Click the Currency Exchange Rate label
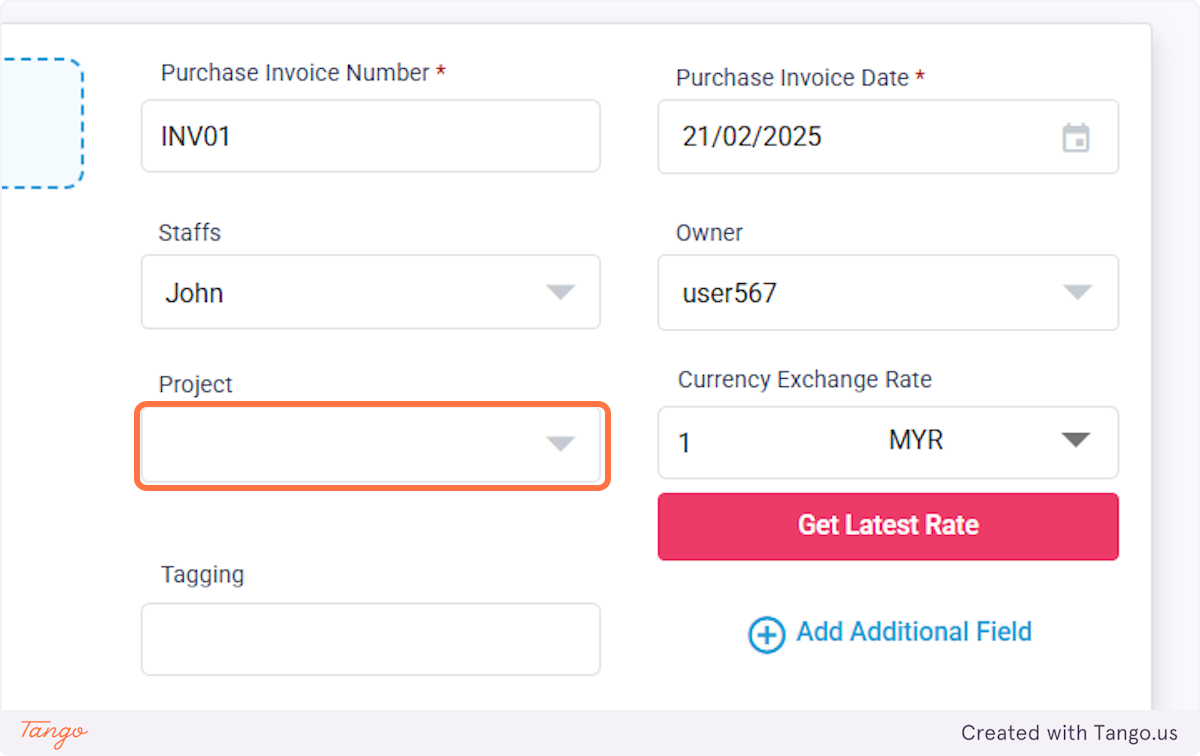The width and height of the screenshot is (1200, 756). point(805,380)
